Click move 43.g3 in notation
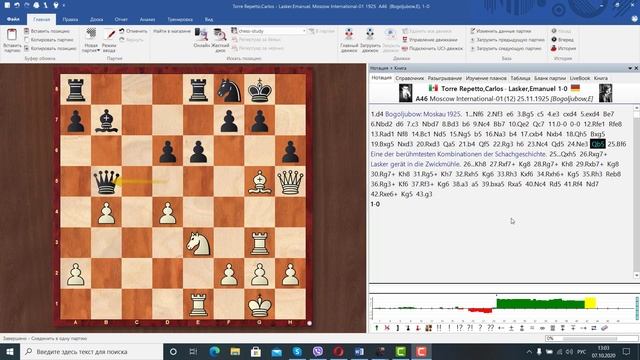The image size is (640, 360). pyautogui.click(x=424, y=194)
